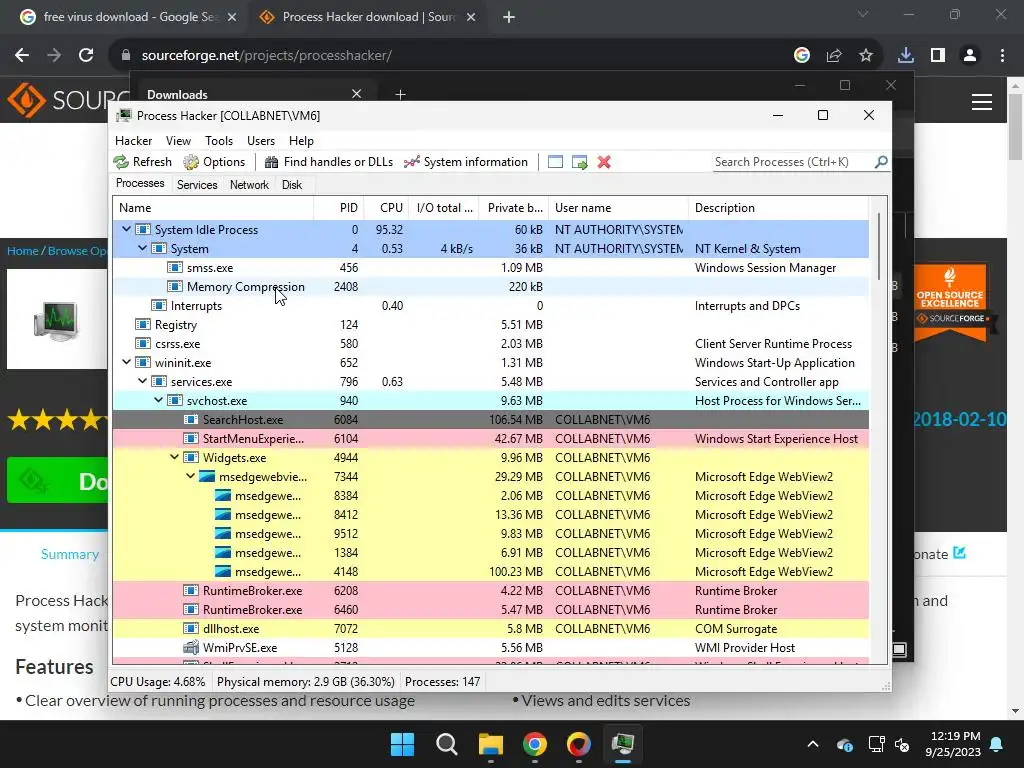This screenshot has height=768, width=1024.
Task: Bookmark page with star icon
Action: (x=866, y=56)
